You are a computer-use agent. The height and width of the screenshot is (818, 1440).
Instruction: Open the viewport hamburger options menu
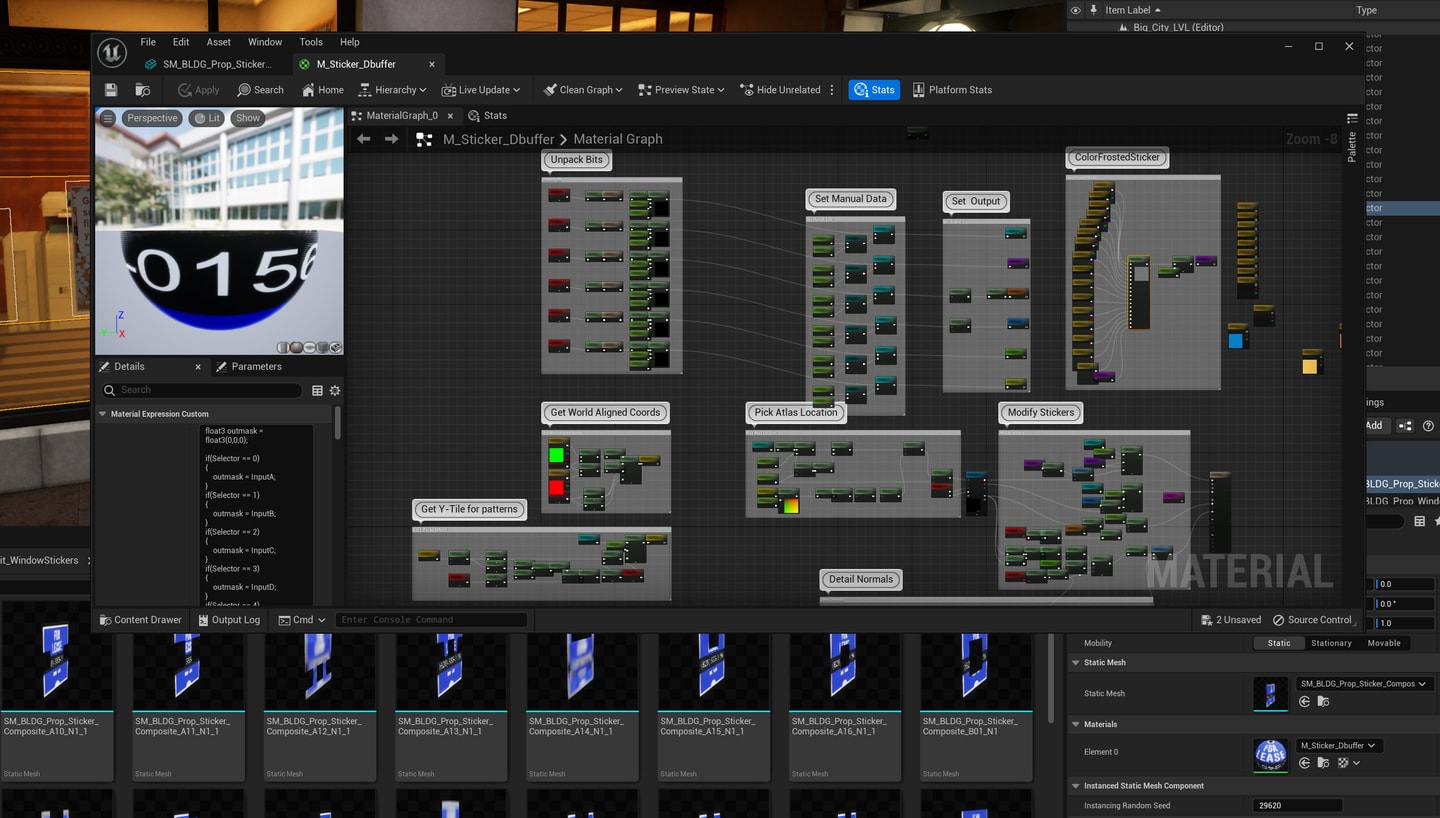coord(108,118)
